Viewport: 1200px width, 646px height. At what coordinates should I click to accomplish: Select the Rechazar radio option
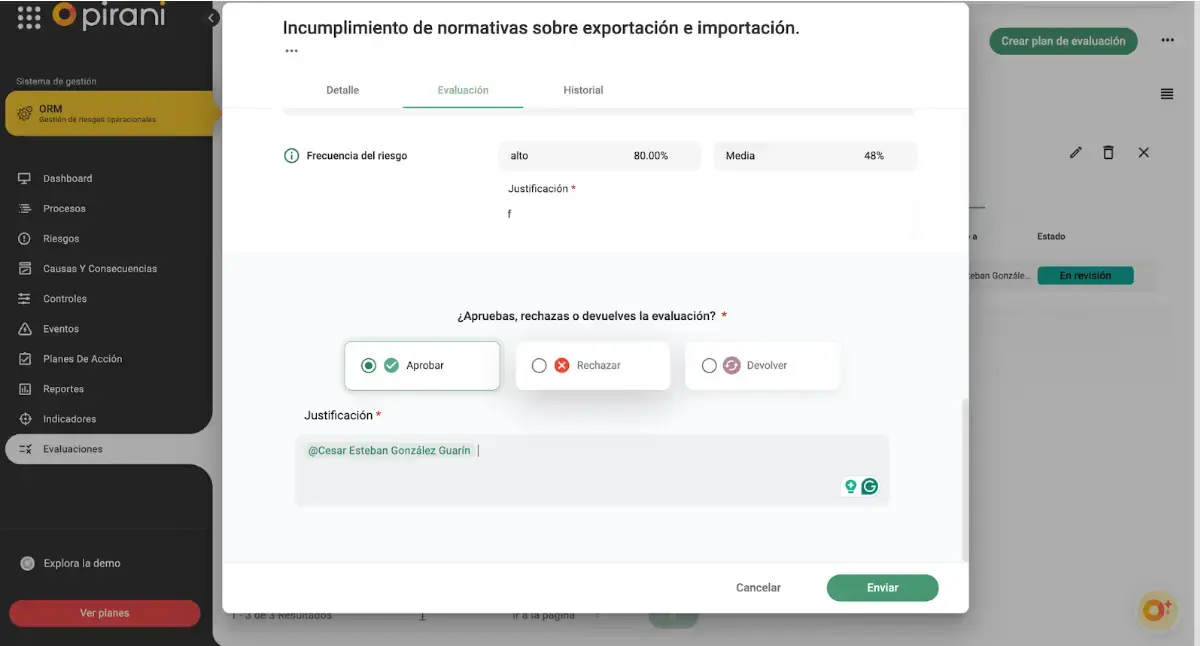[x=539, y=366]
